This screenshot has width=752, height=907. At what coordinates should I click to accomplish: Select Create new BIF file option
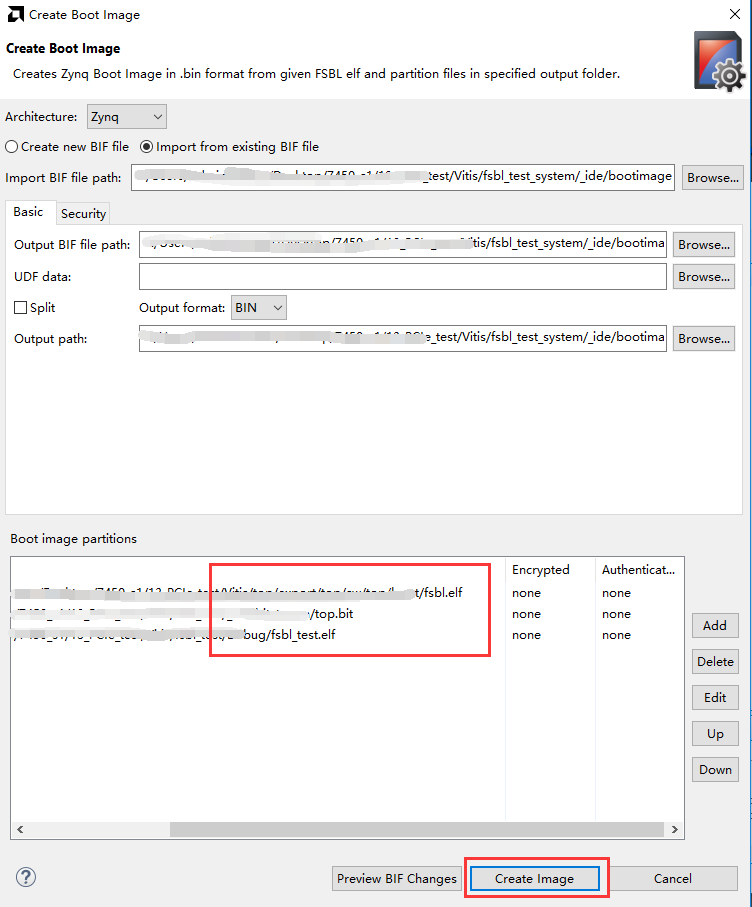[x=67, y=147]
